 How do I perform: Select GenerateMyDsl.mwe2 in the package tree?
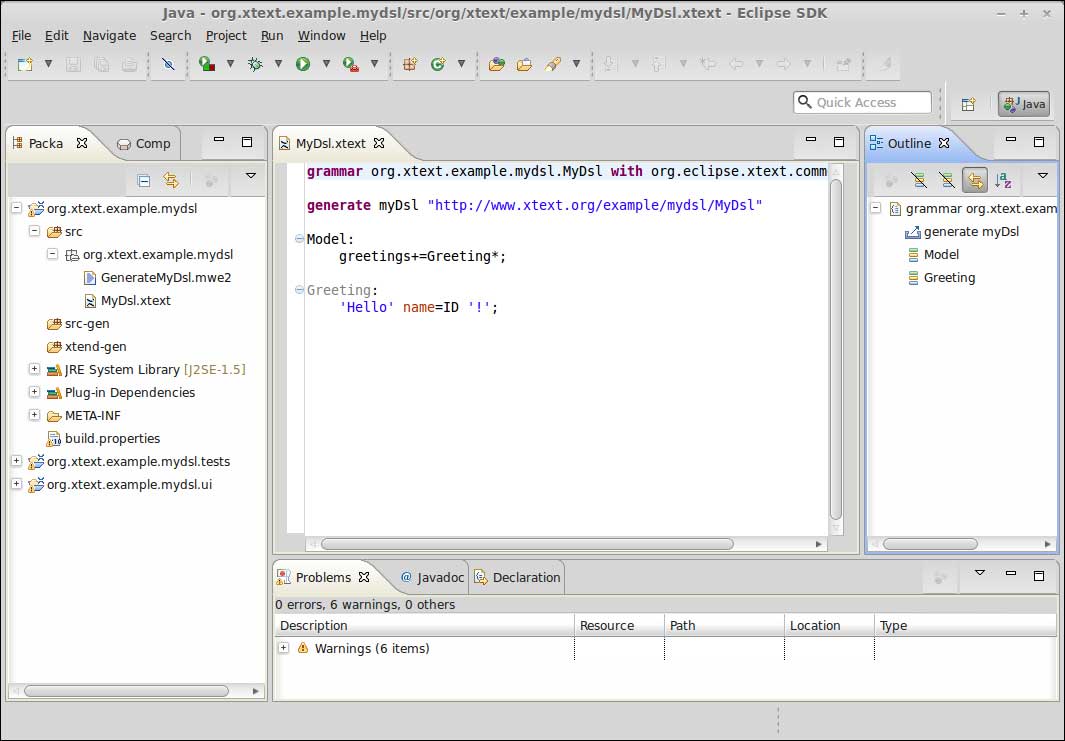(x=165, y=277)
